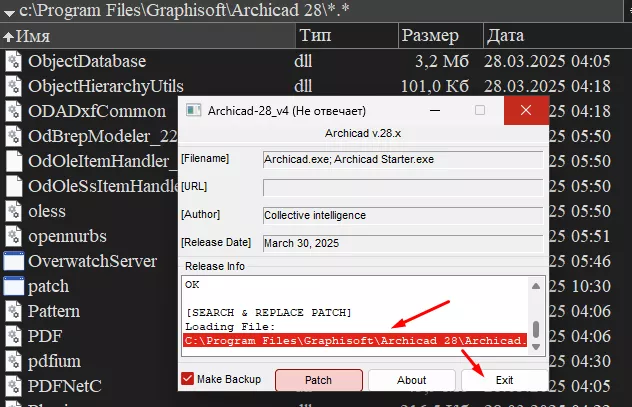Click the pdfium file icon
This screenshot has width=632, height=407.
click(14, 361)
